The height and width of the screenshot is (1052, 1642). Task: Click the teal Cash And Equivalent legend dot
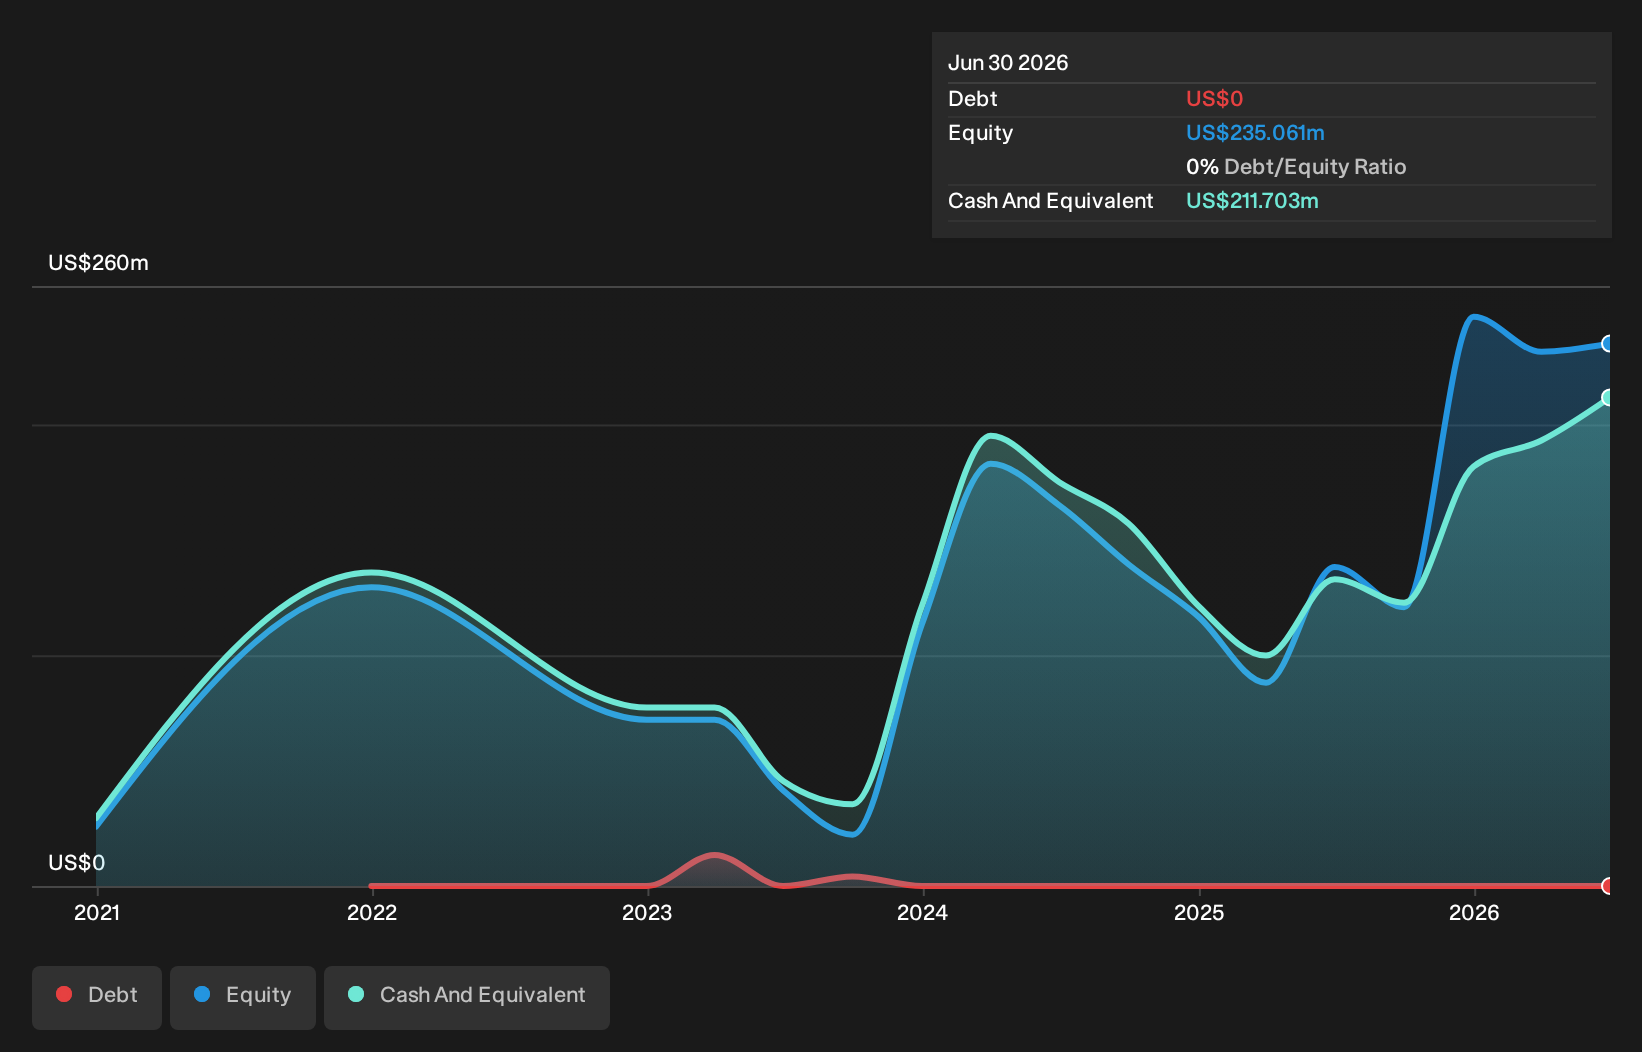point(356,994)
